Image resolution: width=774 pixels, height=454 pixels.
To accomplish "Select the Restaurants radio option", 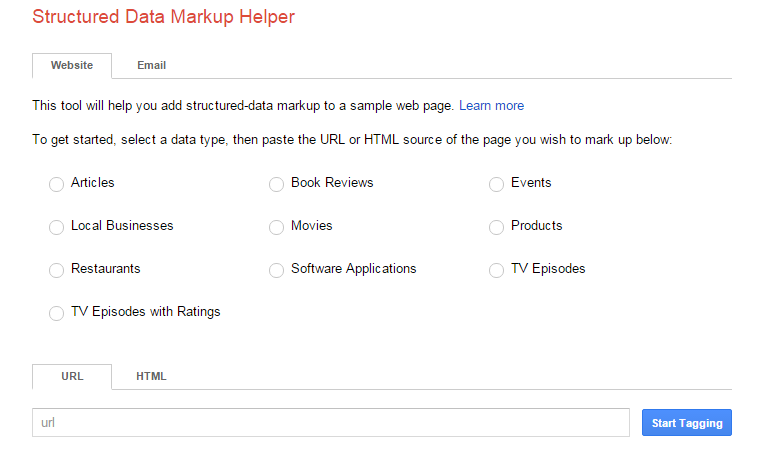I will pyautogui.click(x=56, y=271).
